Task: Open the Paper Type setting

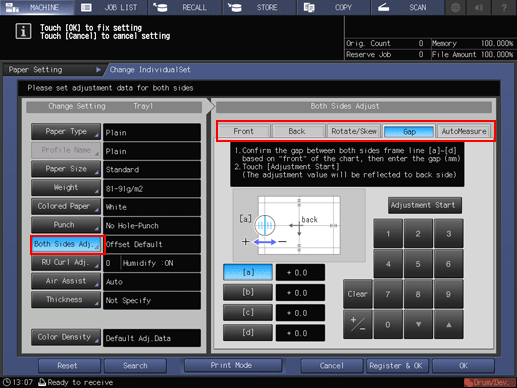Action: [66, 132]
